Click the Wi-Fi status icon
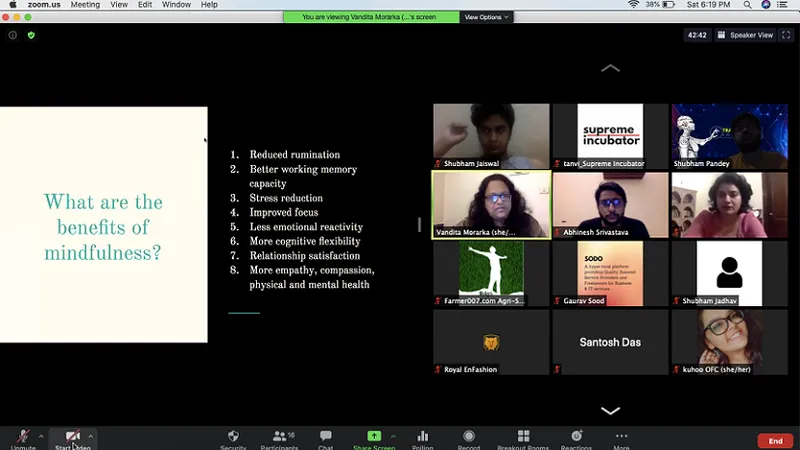Screen dimensions: 800x450 [633, 5]
